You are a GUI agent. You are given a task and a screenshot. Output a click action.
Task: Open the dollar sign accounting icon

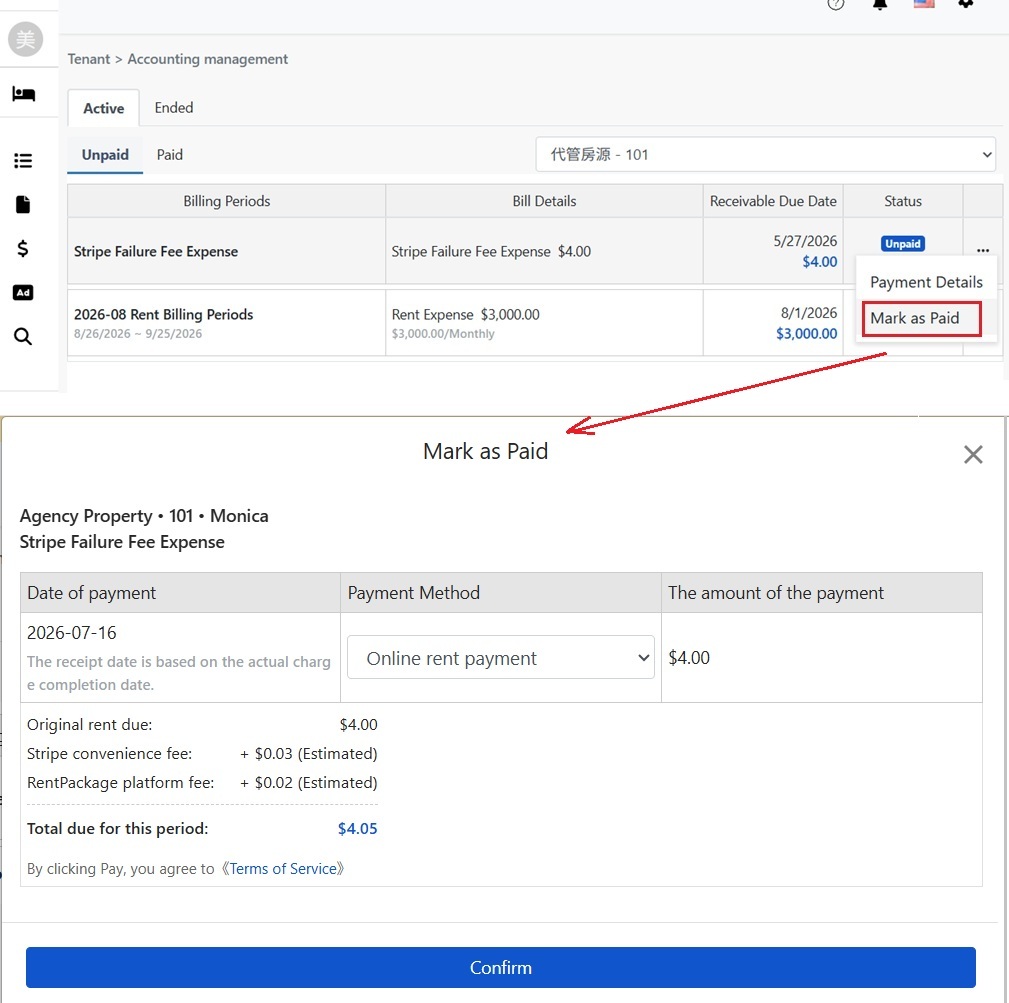(23, 248)
